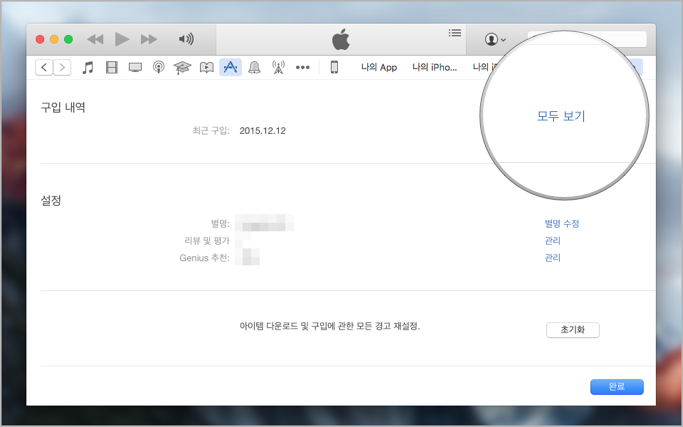Switch to the 나의 App tab
The image size is (683, 427).
[x=379, y=68]
